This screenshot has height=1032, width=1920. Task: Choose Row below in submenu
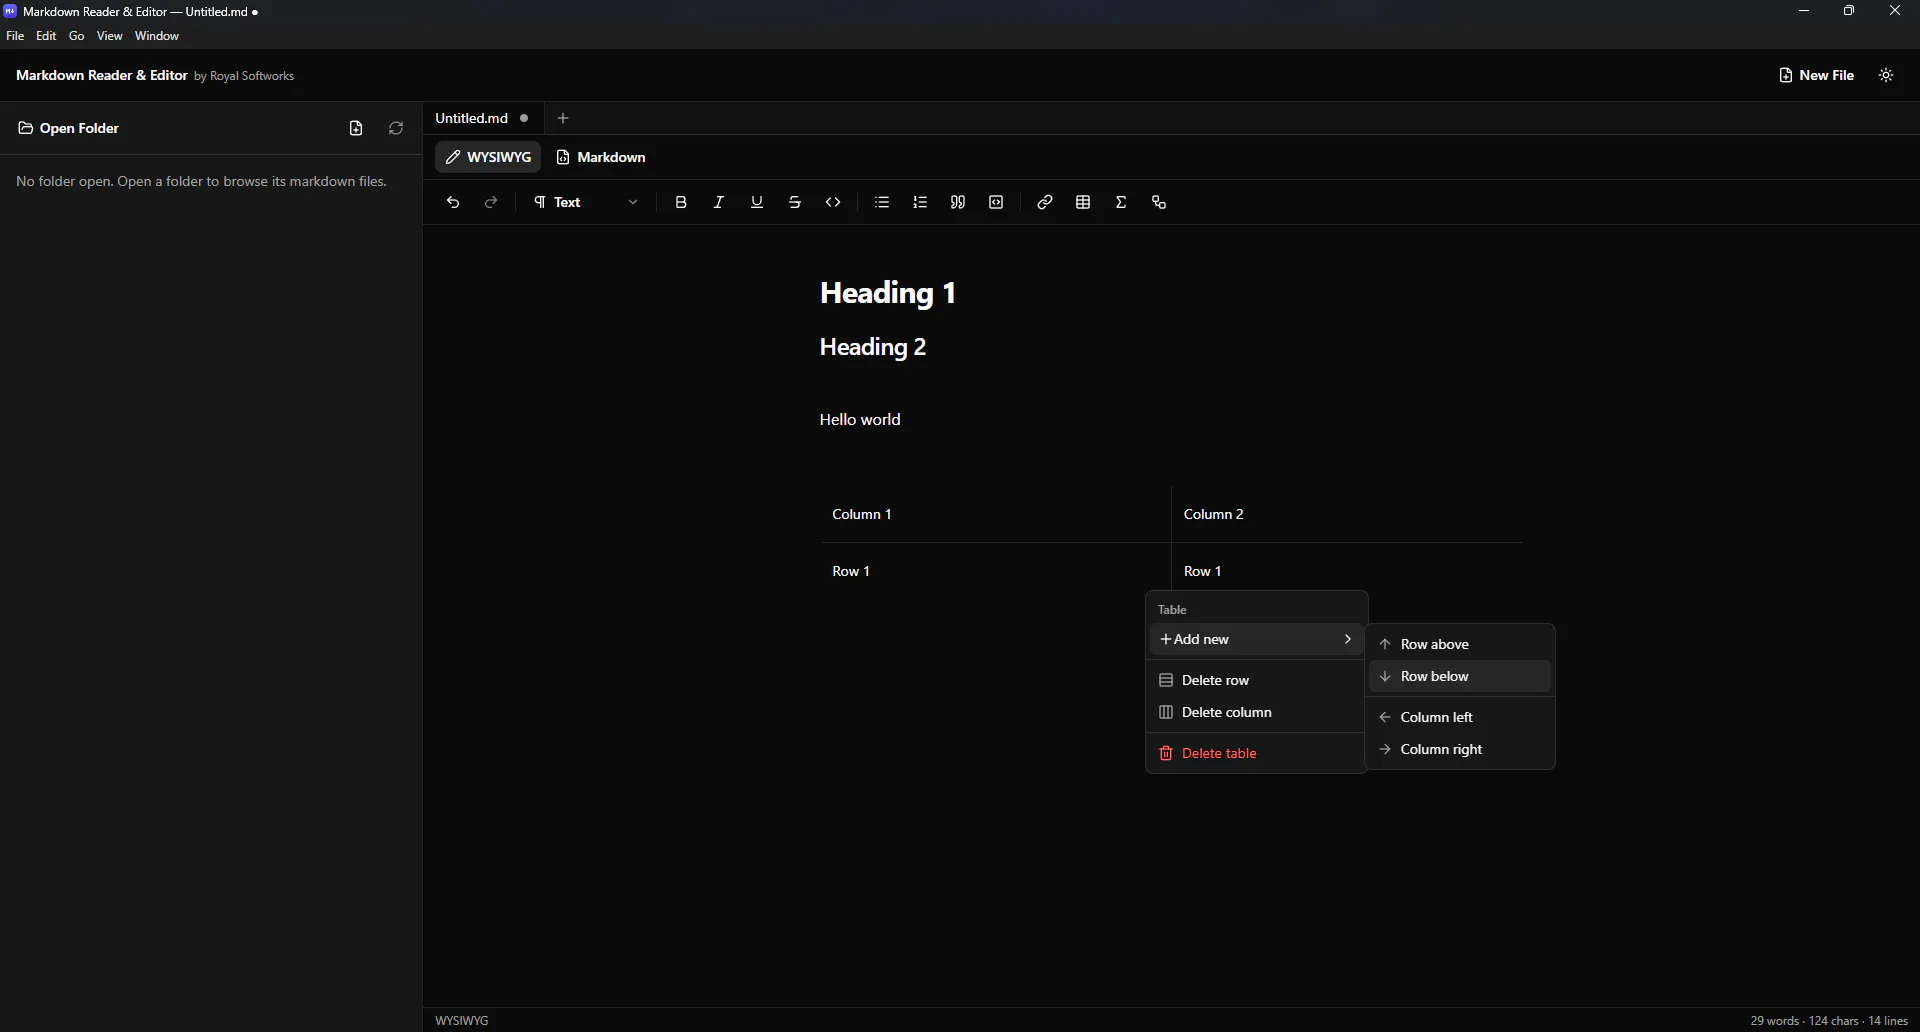pos(1460,676)
